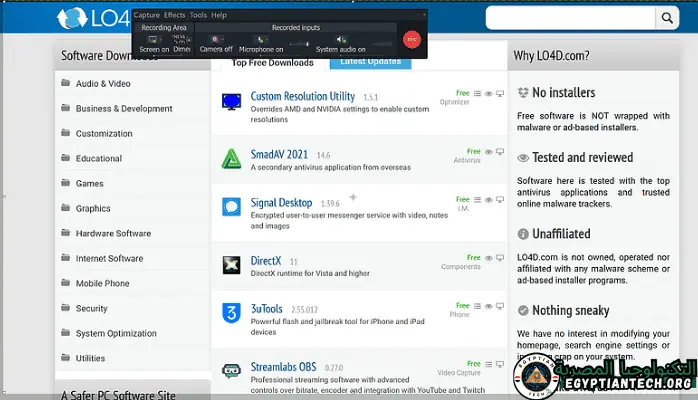Click the recording dimensions field

click(179, 39)
